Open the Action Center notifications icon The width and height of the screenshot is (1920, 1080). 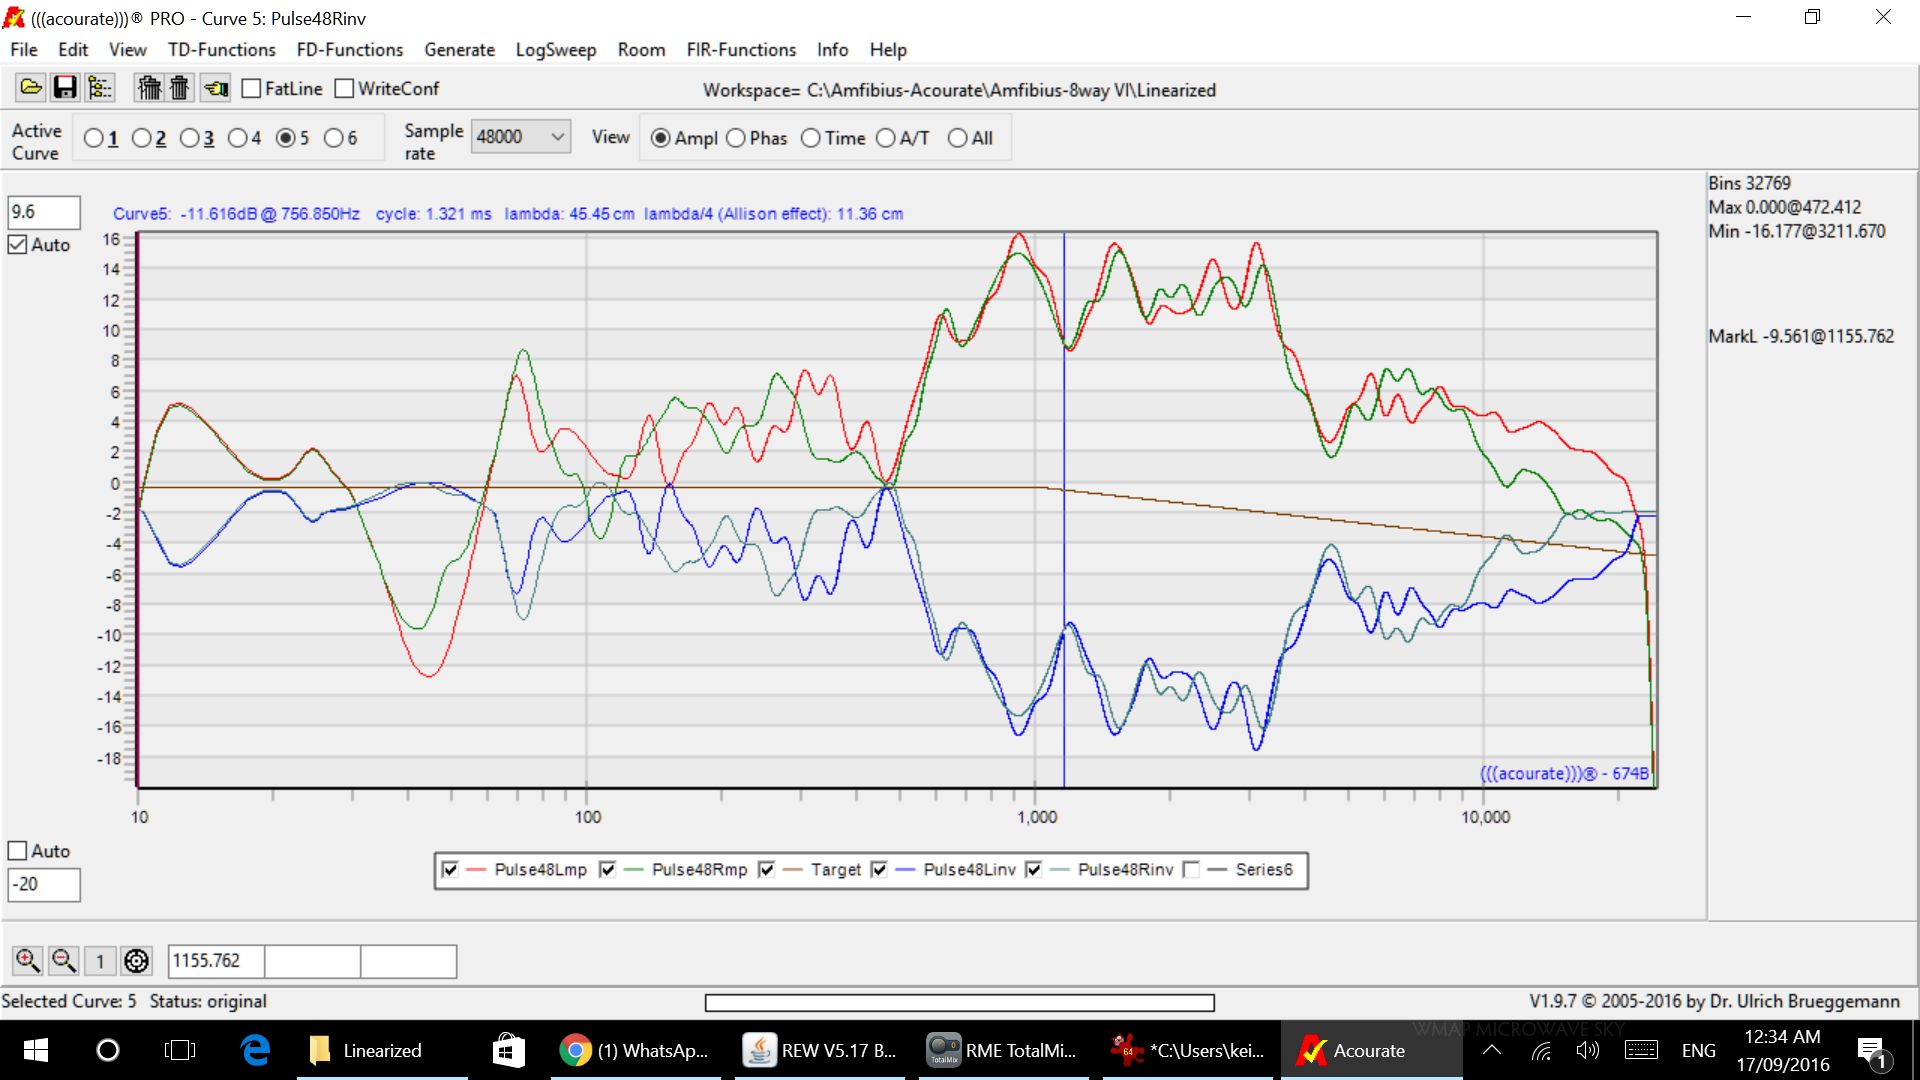click(1871, 1050)
